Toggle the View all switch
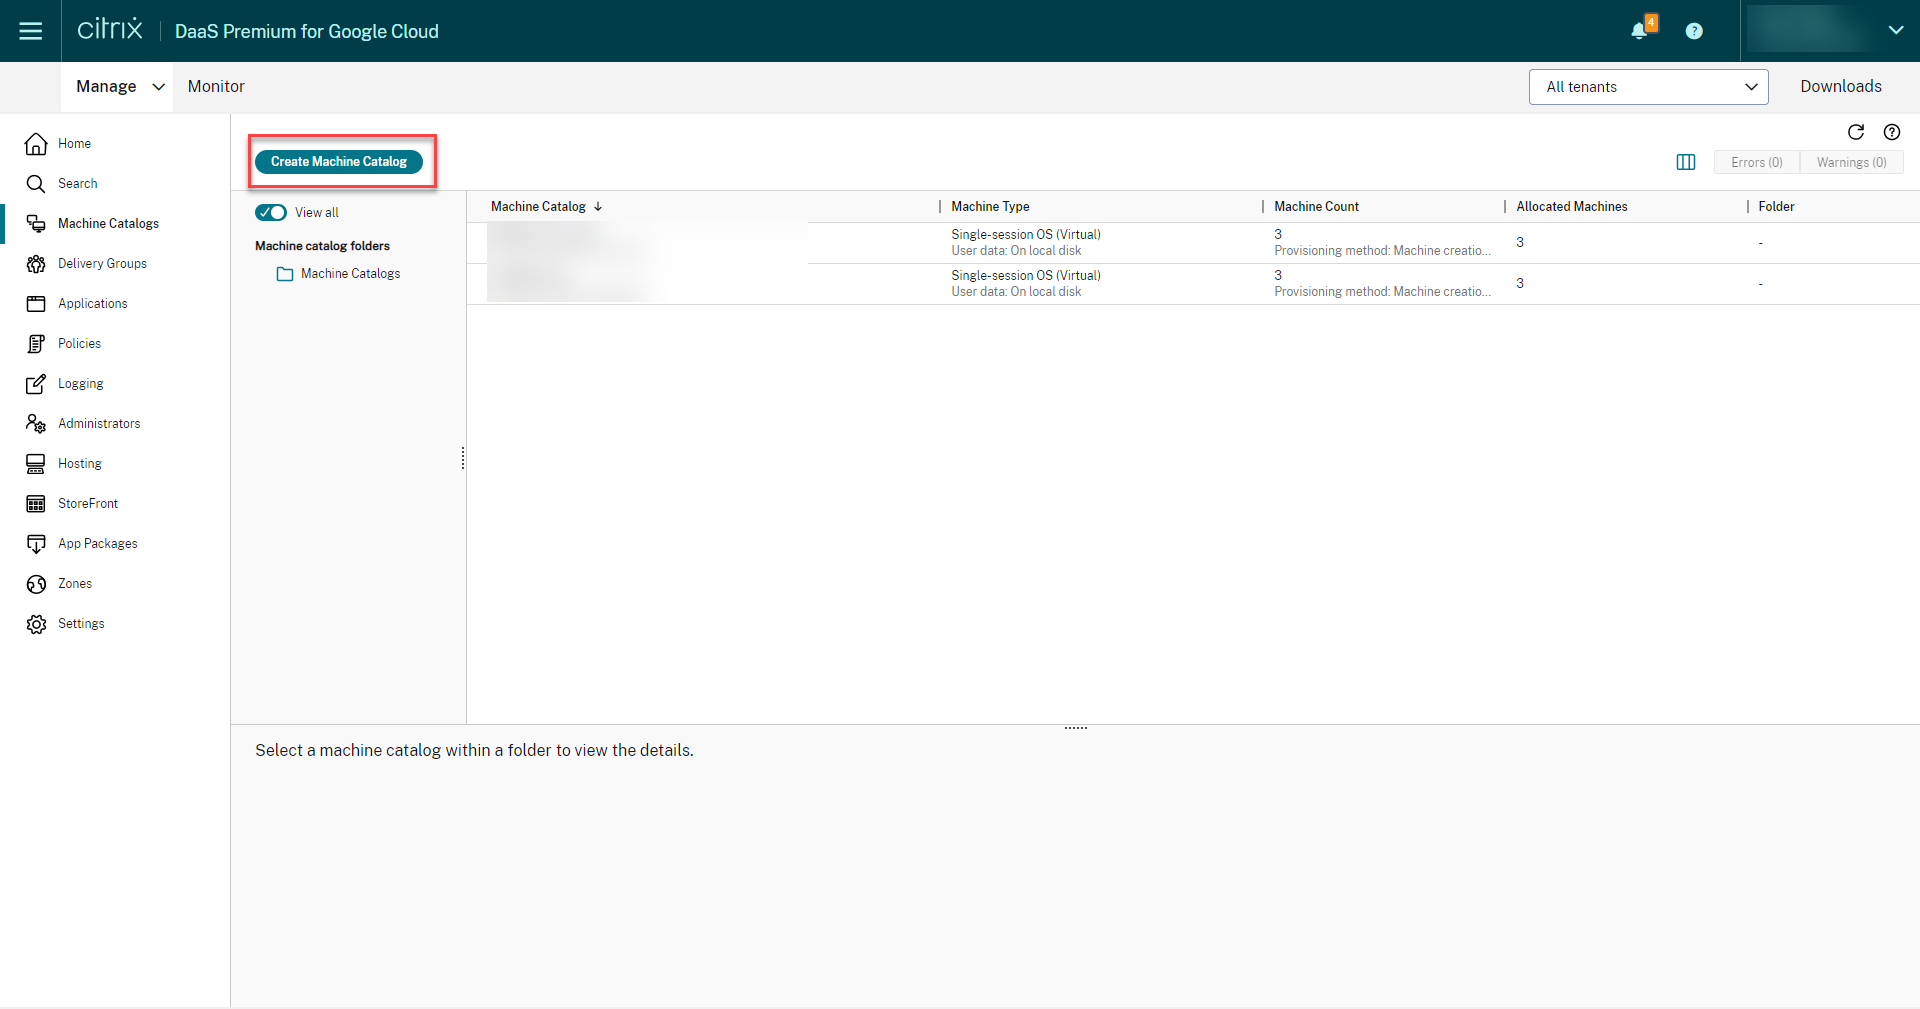Viewport: 1920px width, 1009px height. (x=271, y=212)
